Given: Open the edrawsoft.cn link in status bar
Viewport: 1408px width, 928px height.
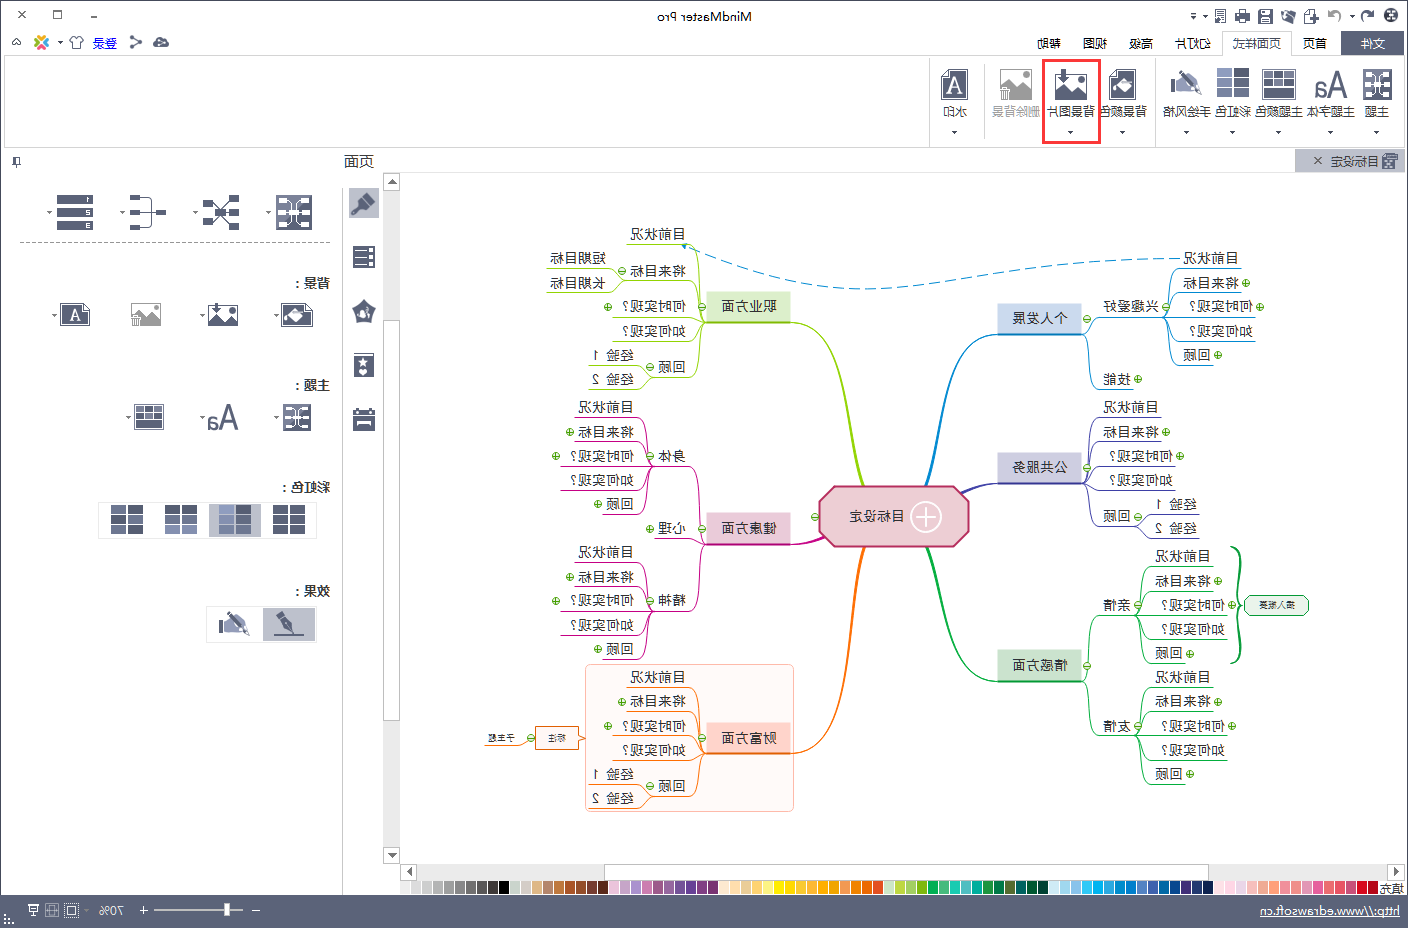Looking at the screenshot, I should [x=1330, y=911].
